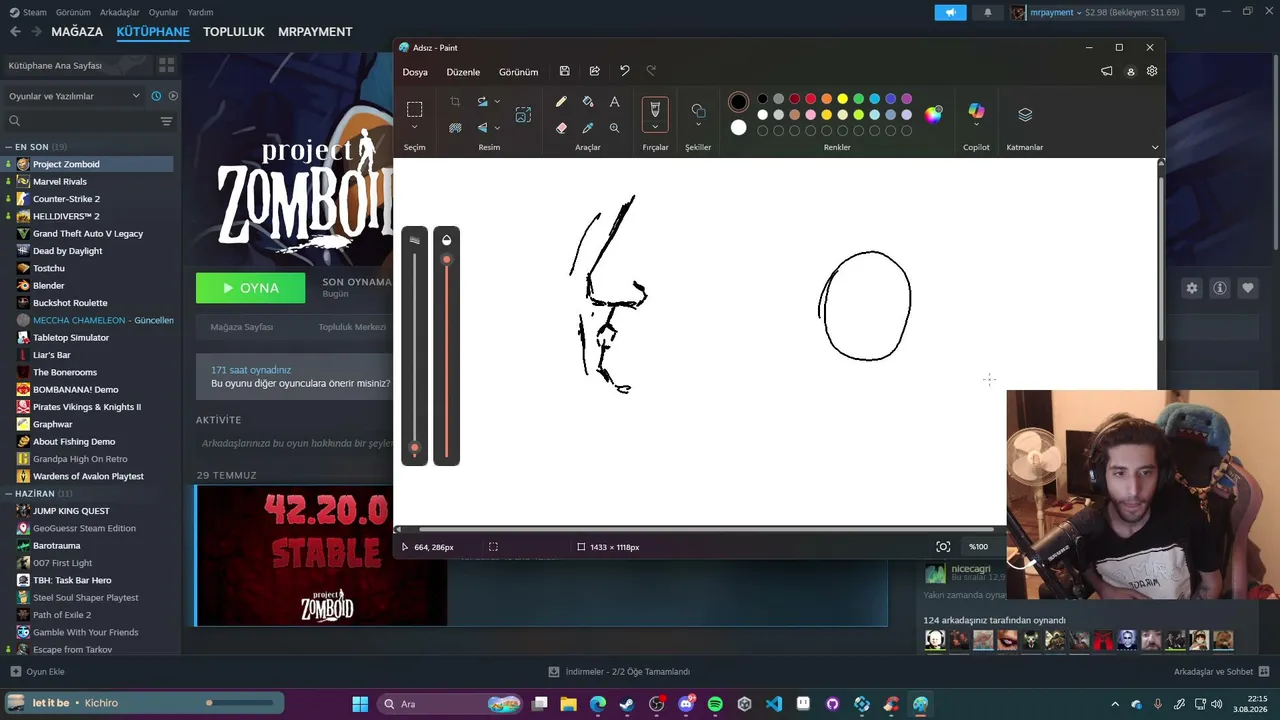This screenshot has width=1280, height=720.
Task: Open the Shapes (Şekiller) dropdown in Paint
Action: (x=698, y=126)
